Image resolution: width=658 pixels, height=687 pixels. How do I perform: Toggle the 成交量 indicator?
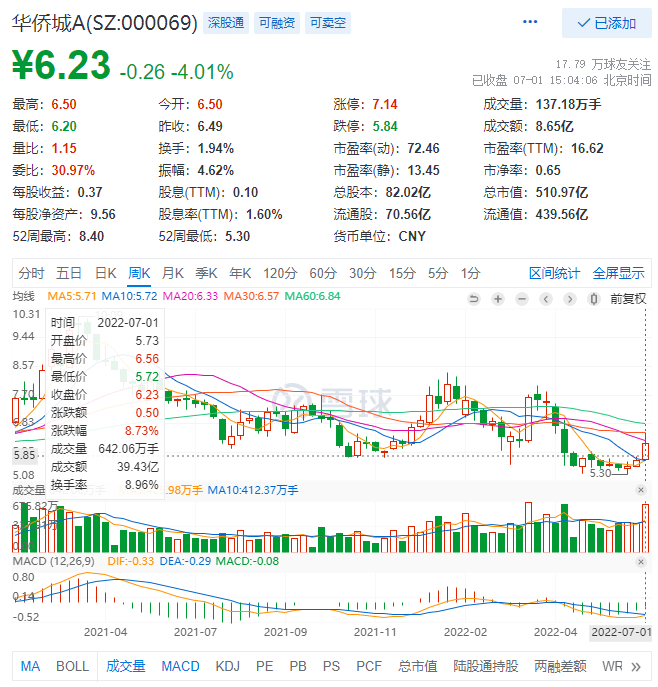tap(126, 667)
